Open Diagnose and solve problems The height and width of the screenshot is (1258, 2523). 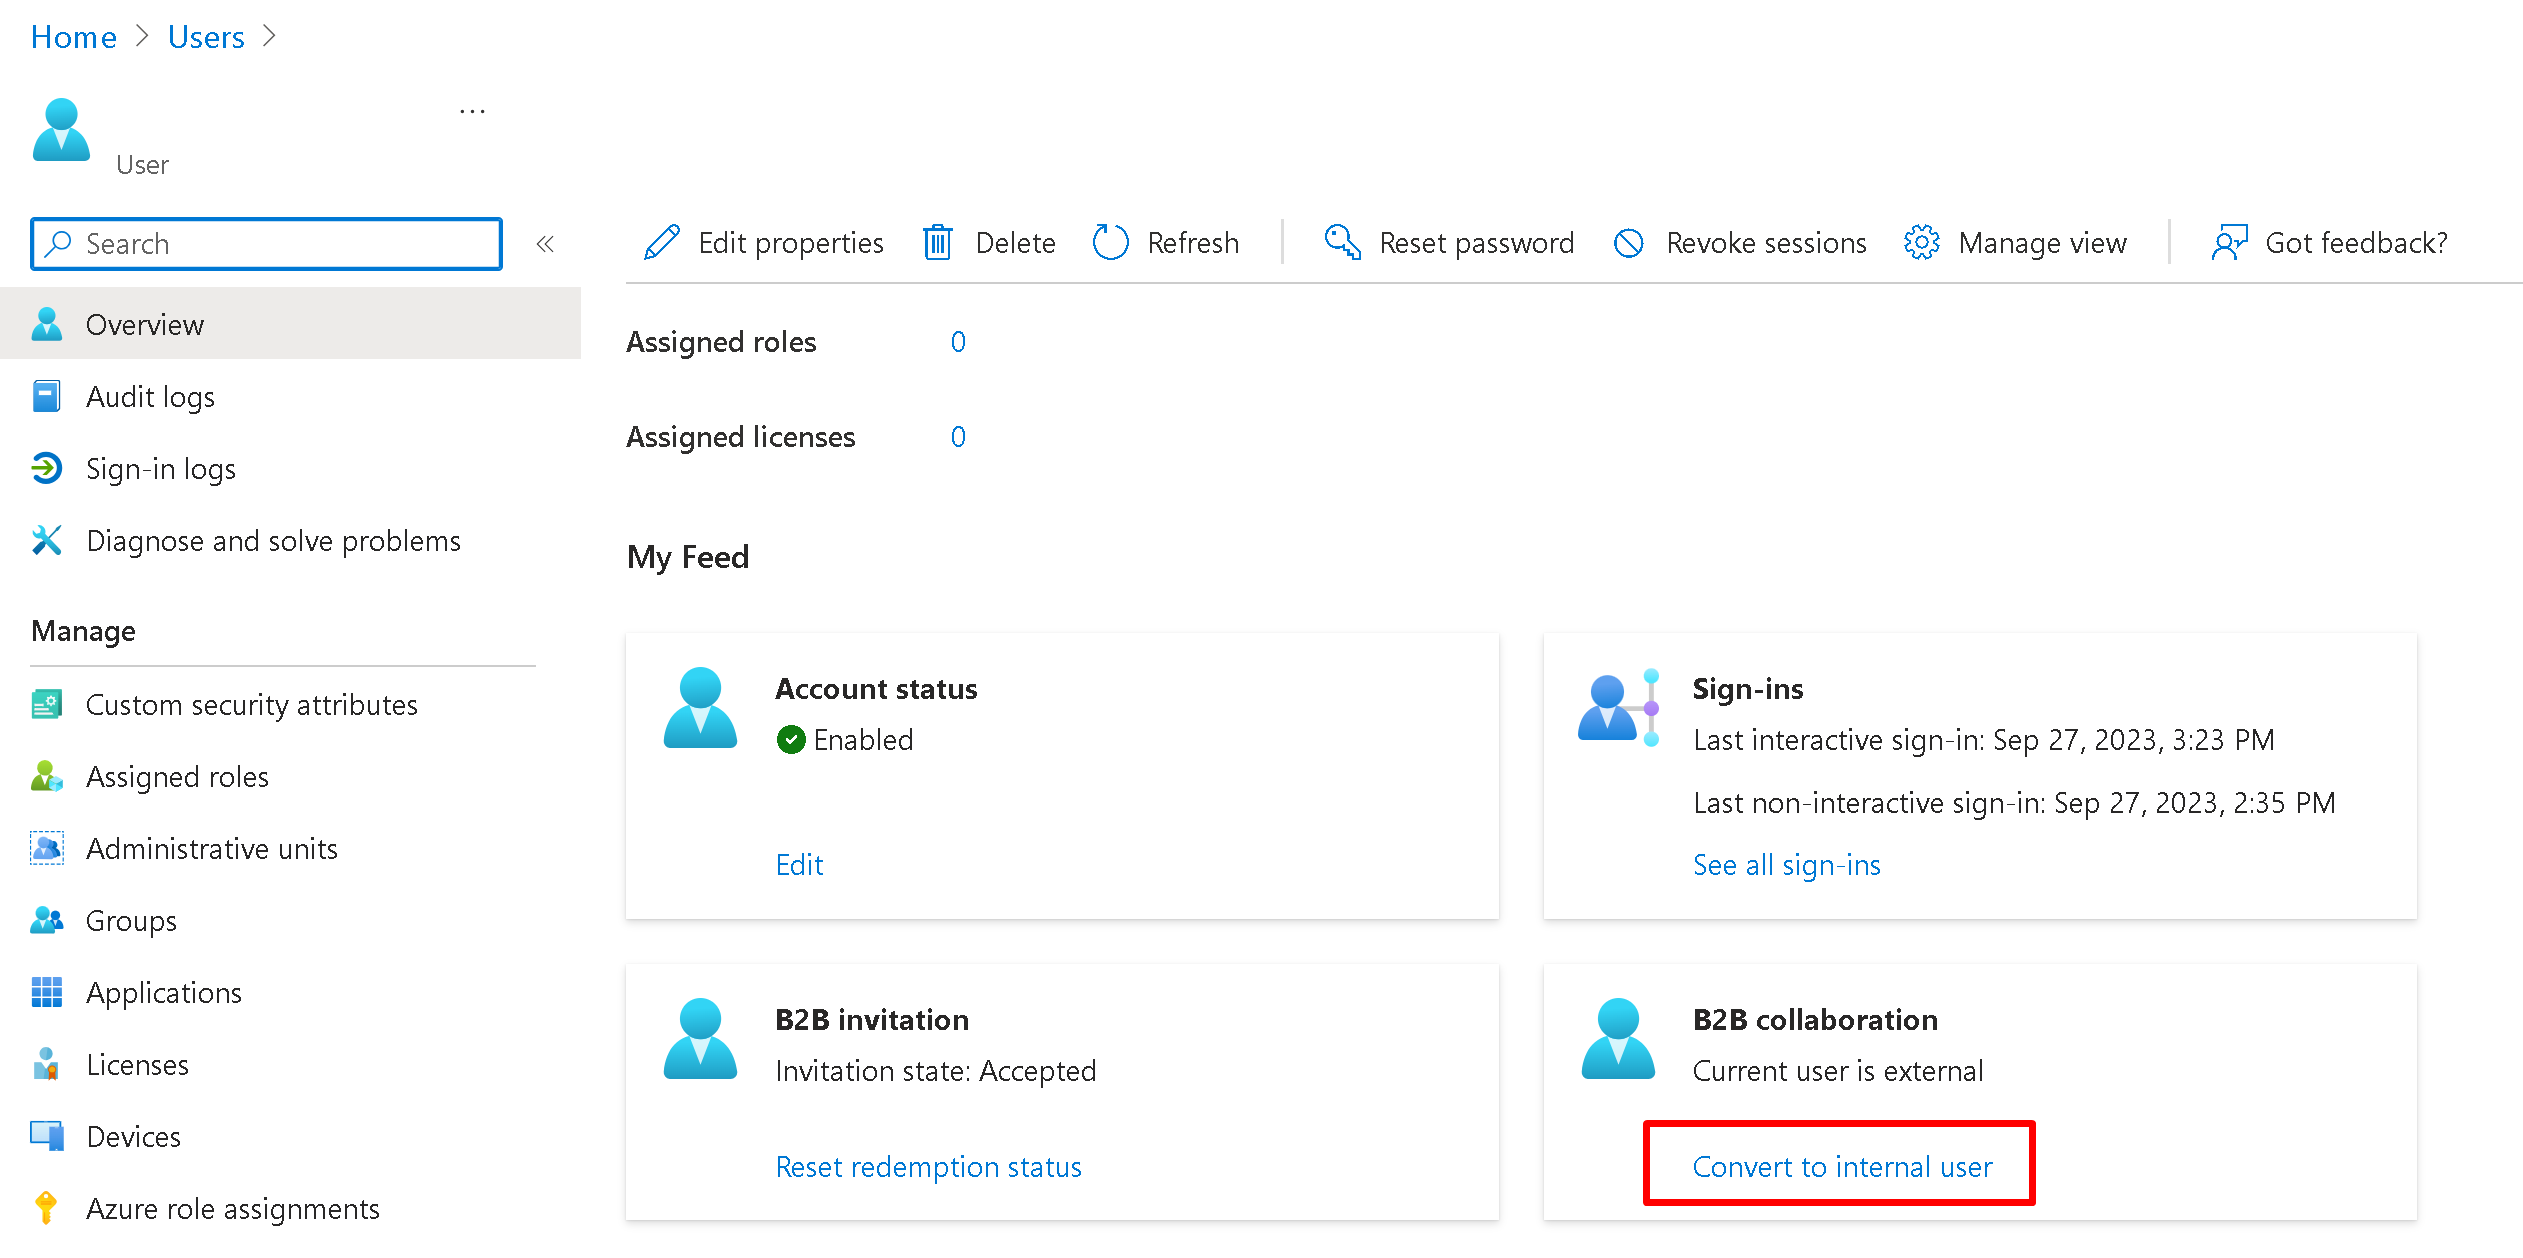point(273,541)
